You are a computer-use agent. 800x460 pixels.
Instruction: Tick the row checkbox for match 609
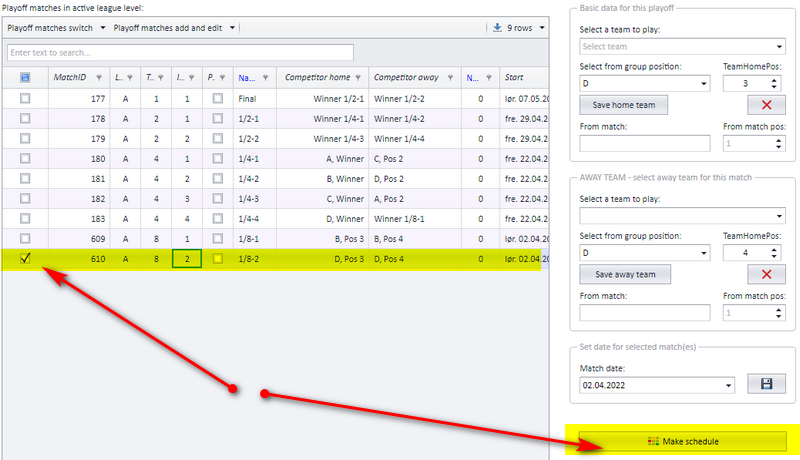click(x=25, y=238)
